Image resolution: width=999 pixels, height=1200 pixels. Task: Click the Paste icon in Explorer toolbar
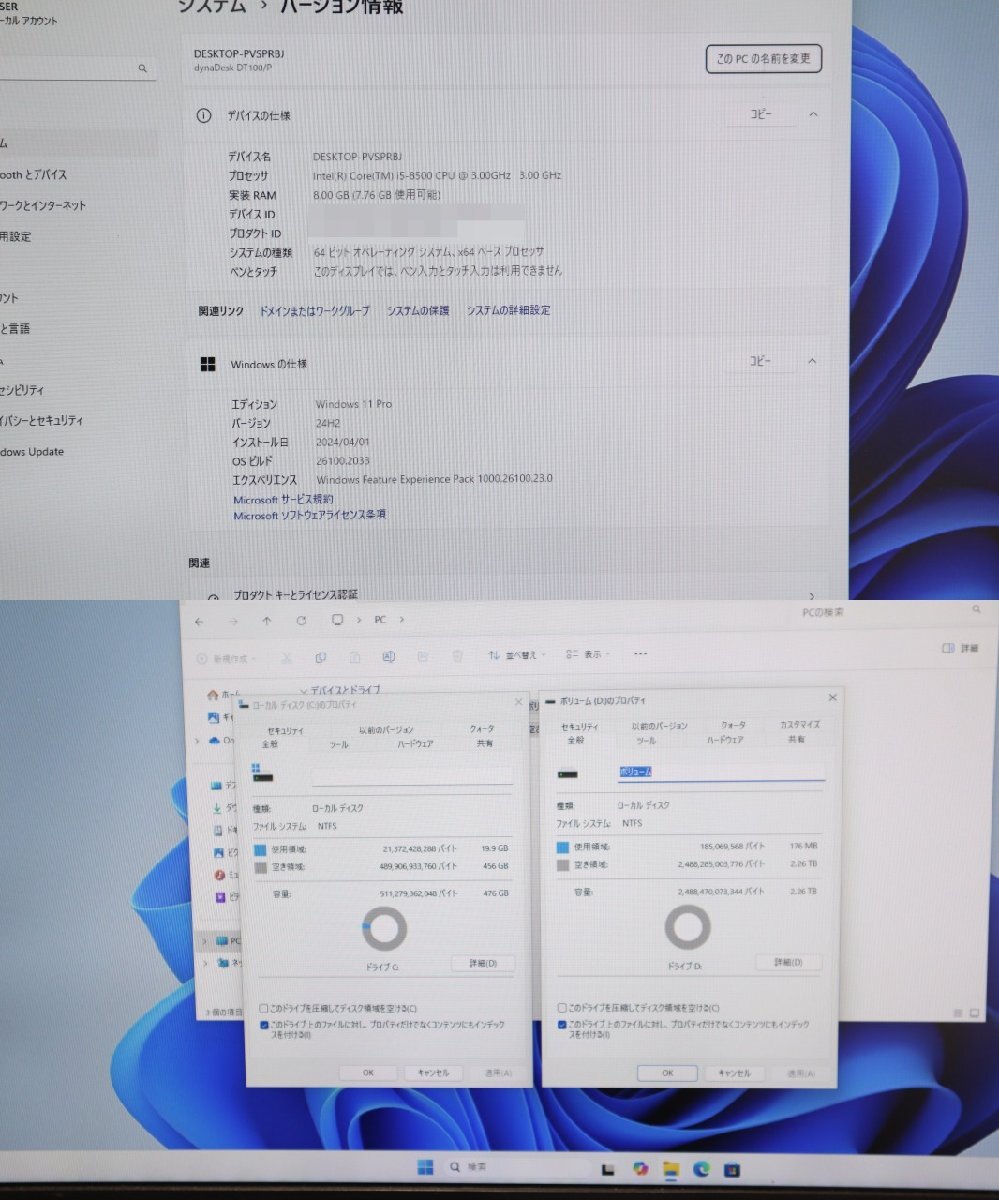click(354, 657)
